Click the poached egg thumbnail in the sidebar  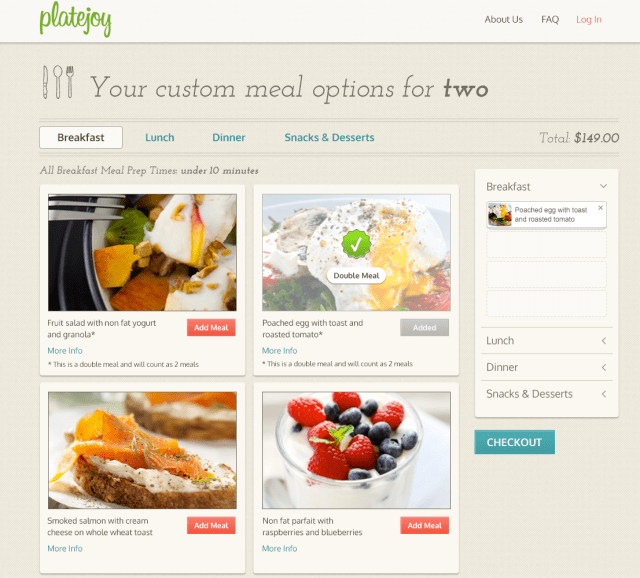[x=500, y=214]
